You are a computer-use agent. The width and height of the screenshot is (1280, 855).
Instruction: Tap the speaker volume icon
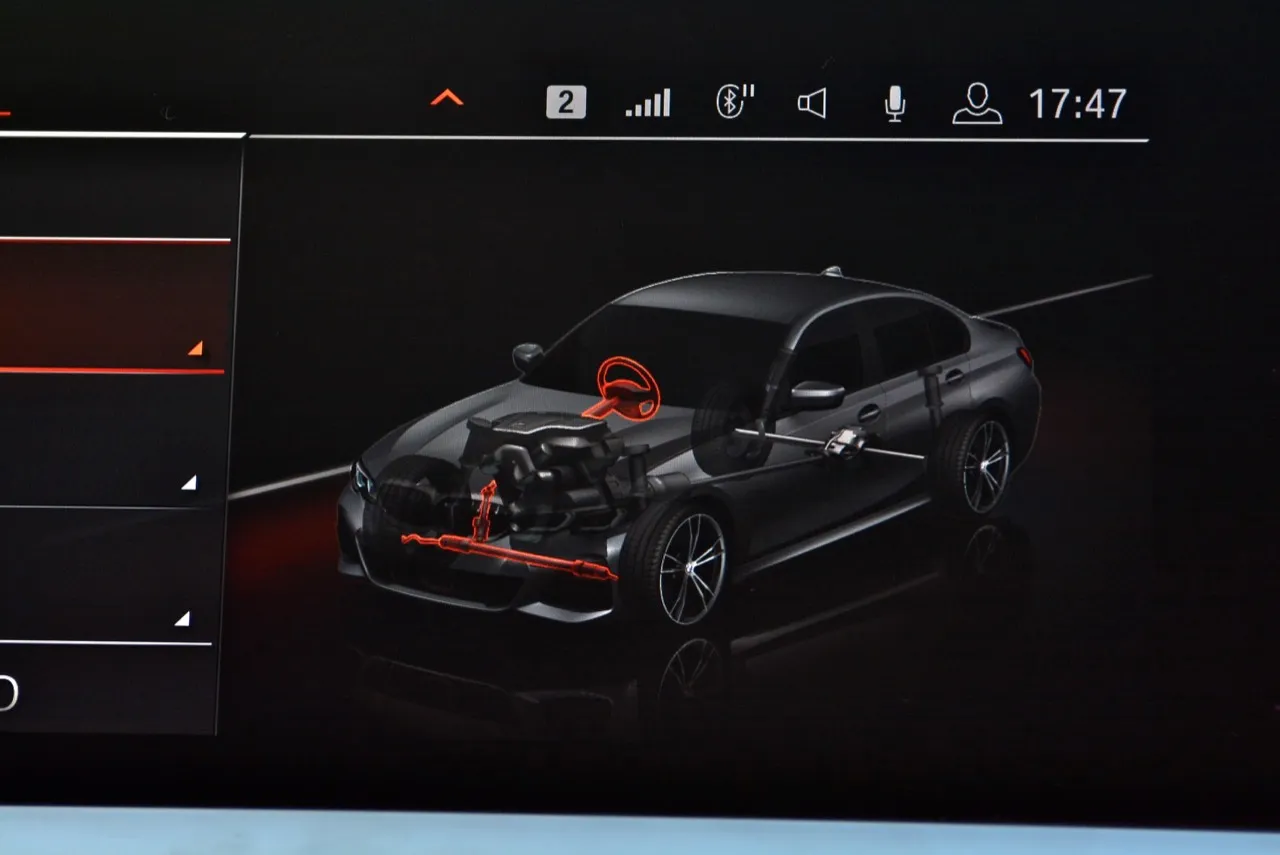click(x=812, y=103)
